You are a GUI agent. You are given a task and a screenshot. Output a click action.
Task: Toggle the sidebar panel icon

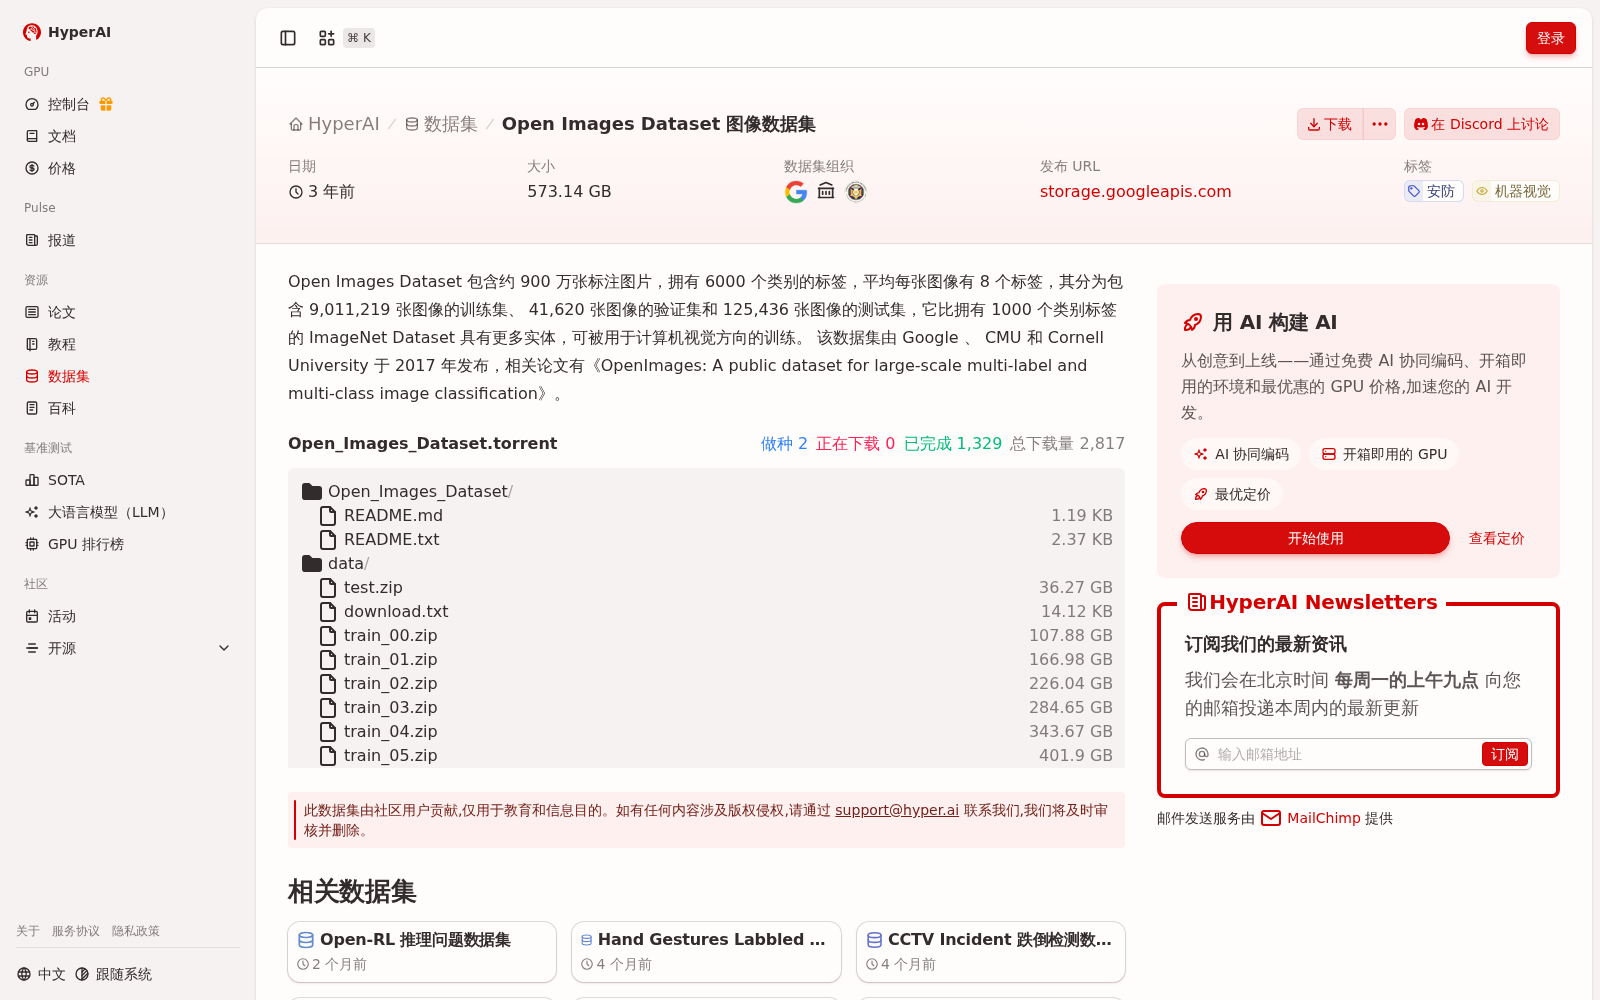pos(288,38)
